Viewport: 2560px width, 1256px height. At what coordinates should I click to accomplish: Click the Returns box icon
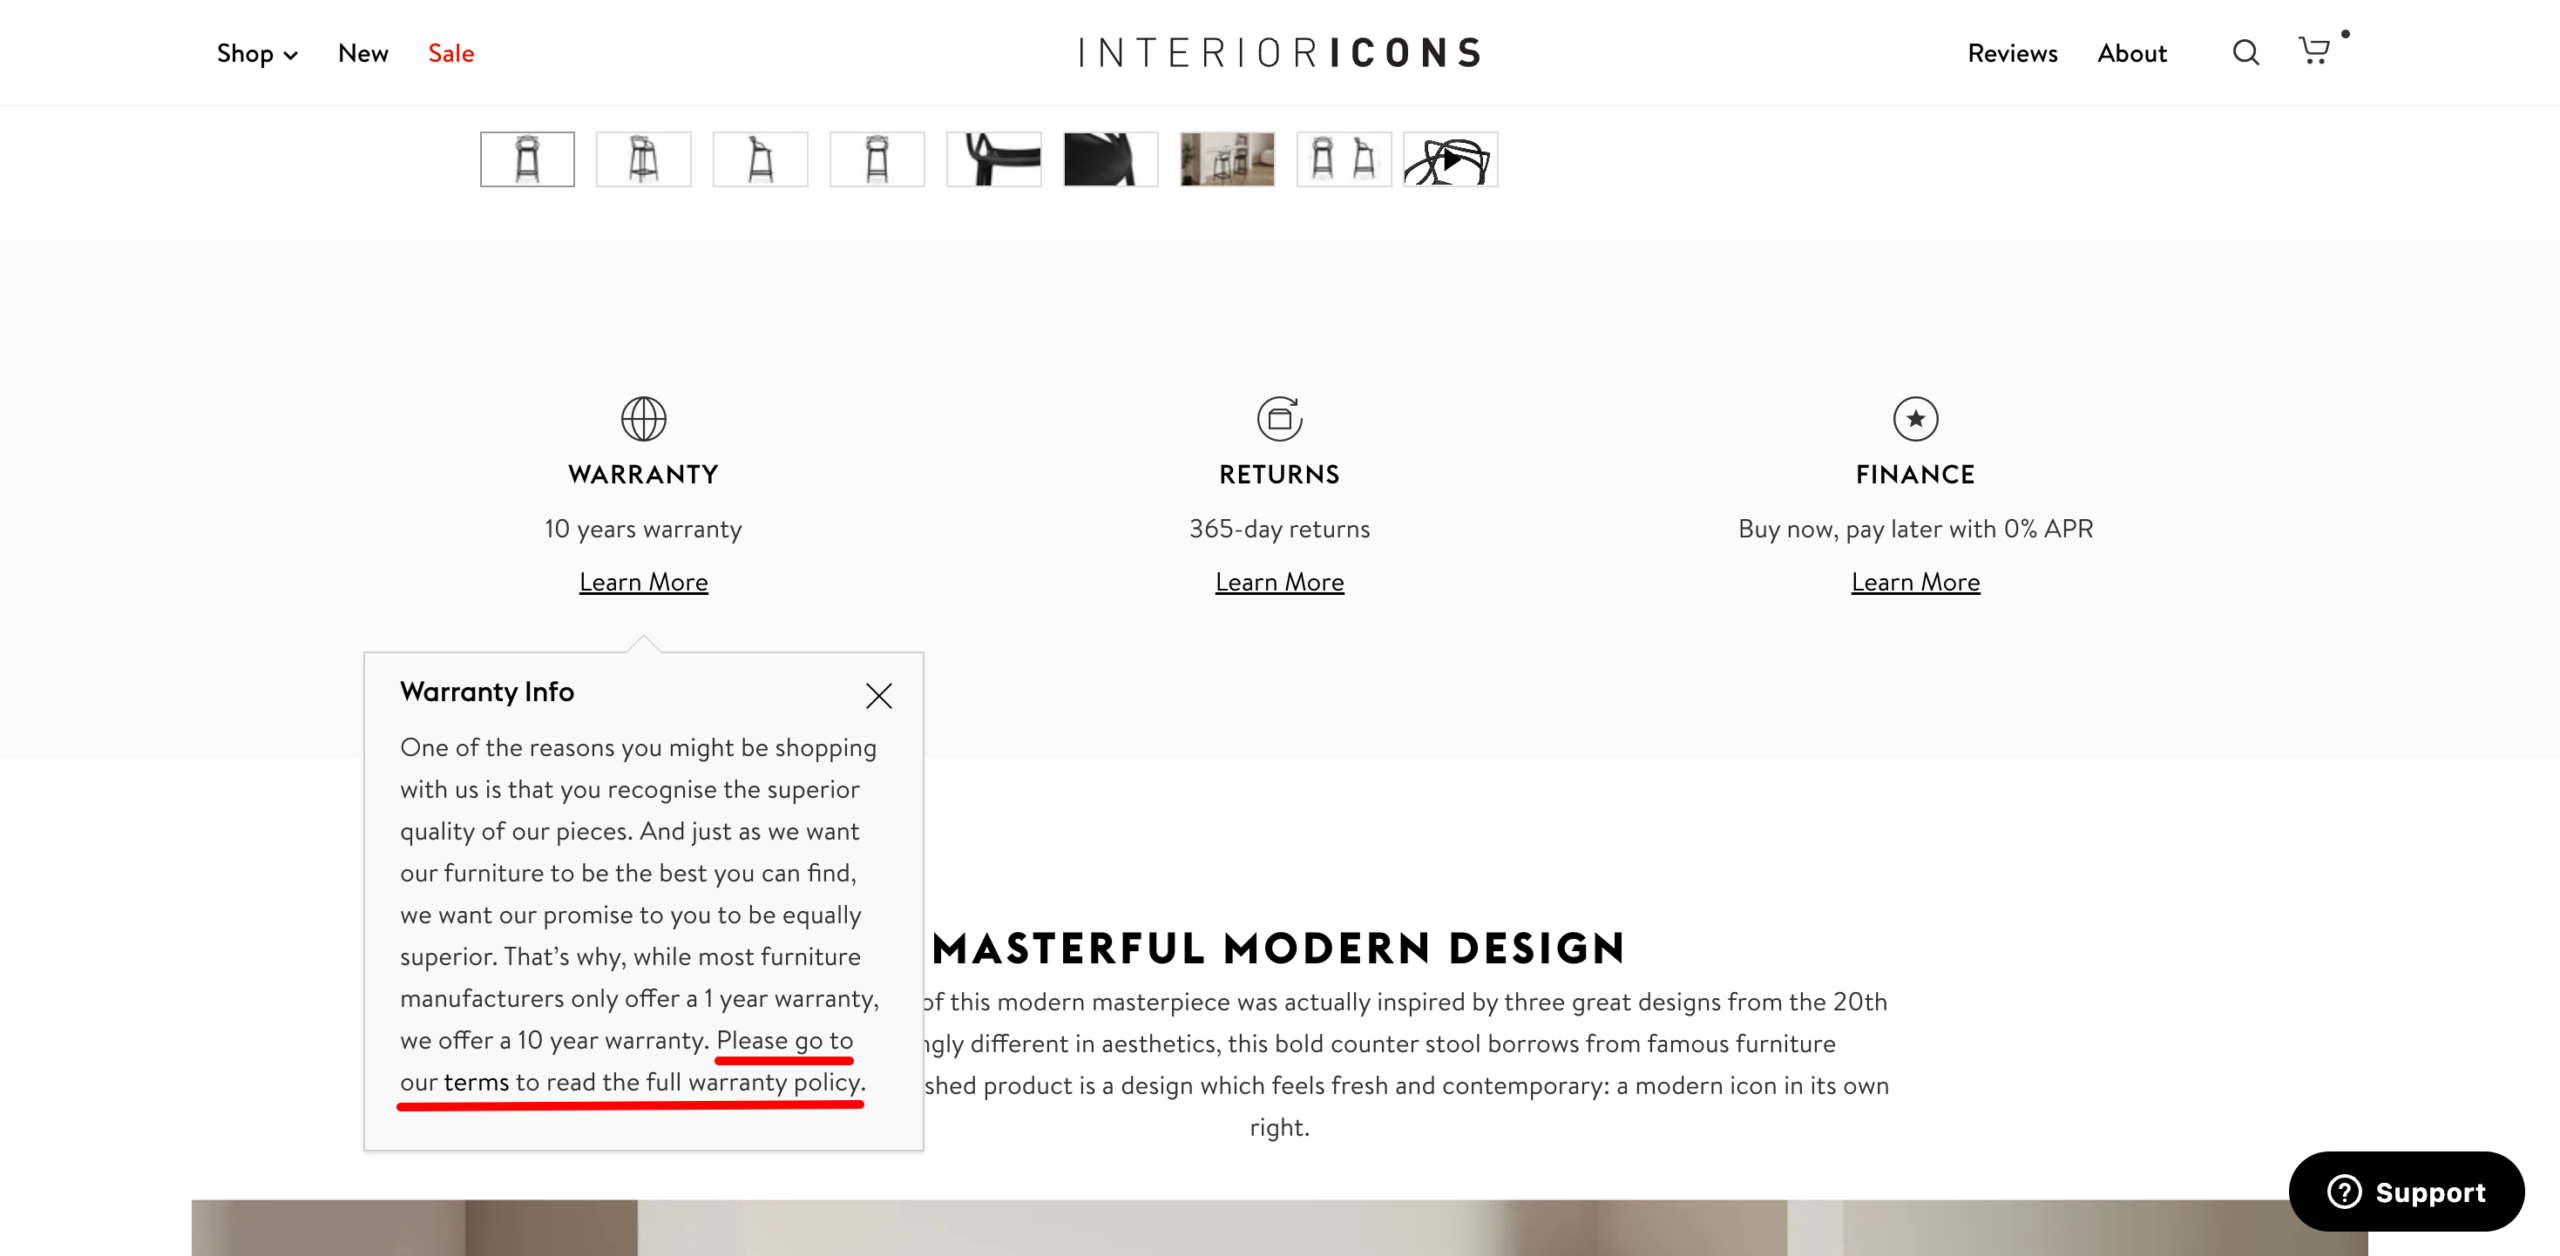pos(1279,419)
